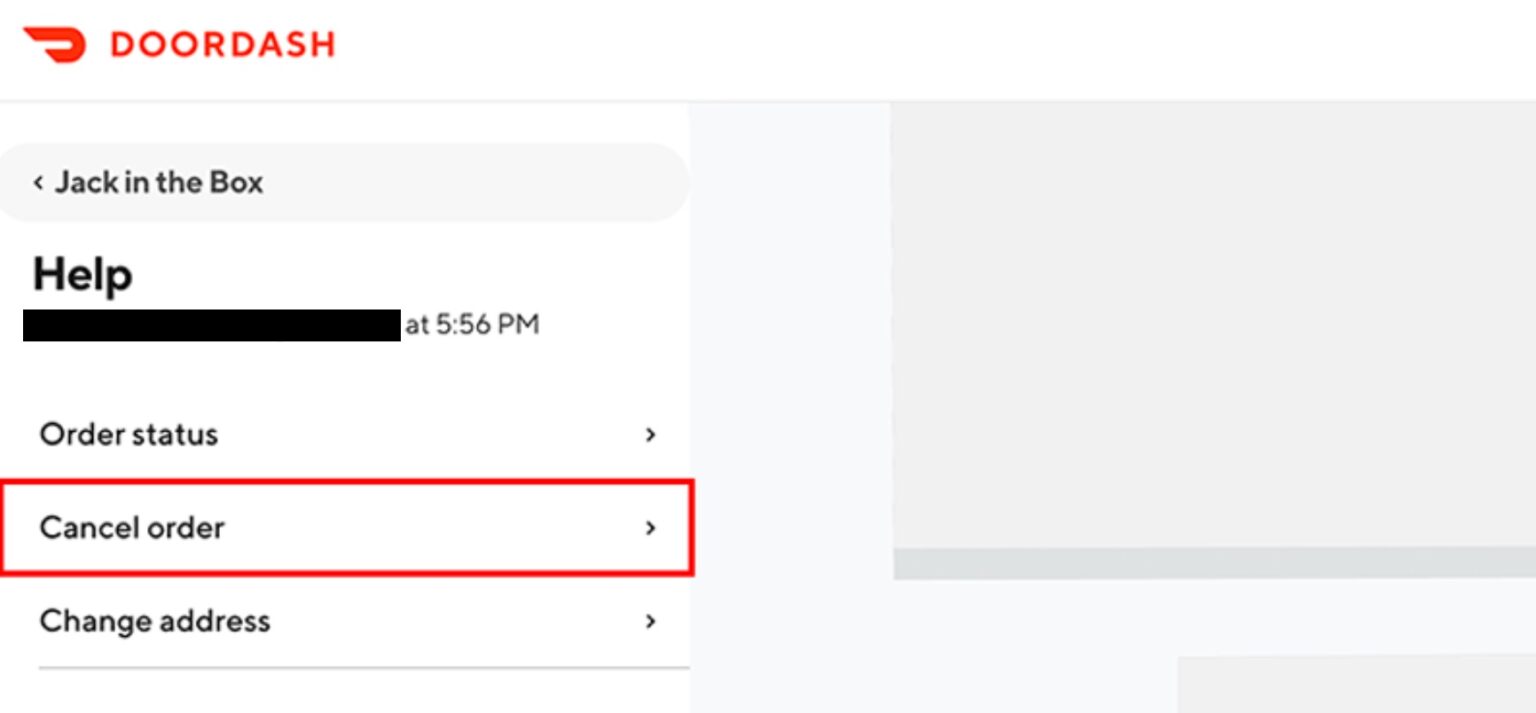Open Change address
Screen dimensions: 1536x713
tap(155, 621)
